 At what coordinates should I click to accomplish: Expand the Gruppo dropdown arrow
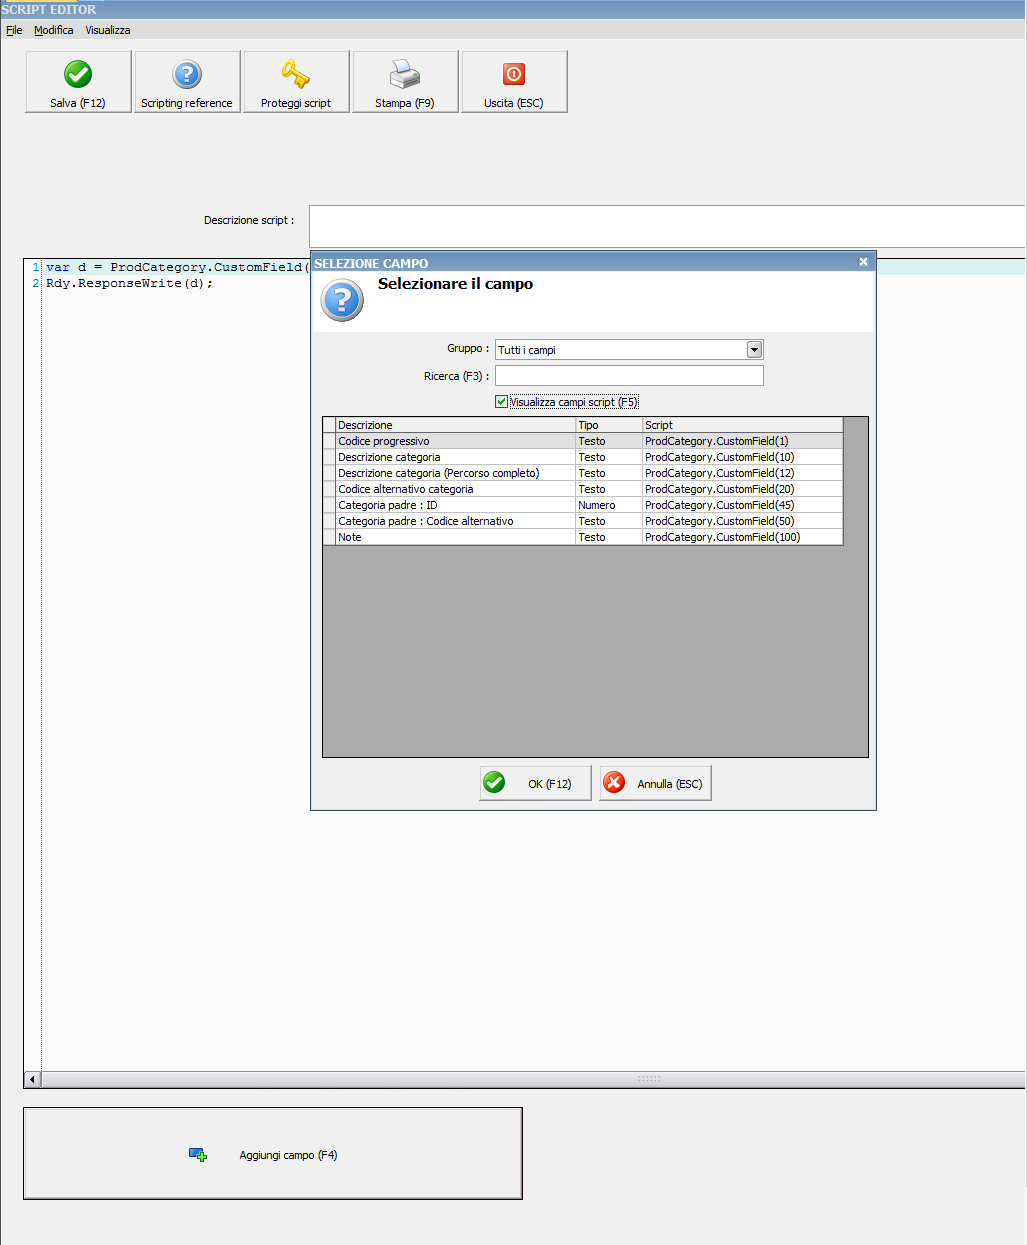(x=755, y=349)
